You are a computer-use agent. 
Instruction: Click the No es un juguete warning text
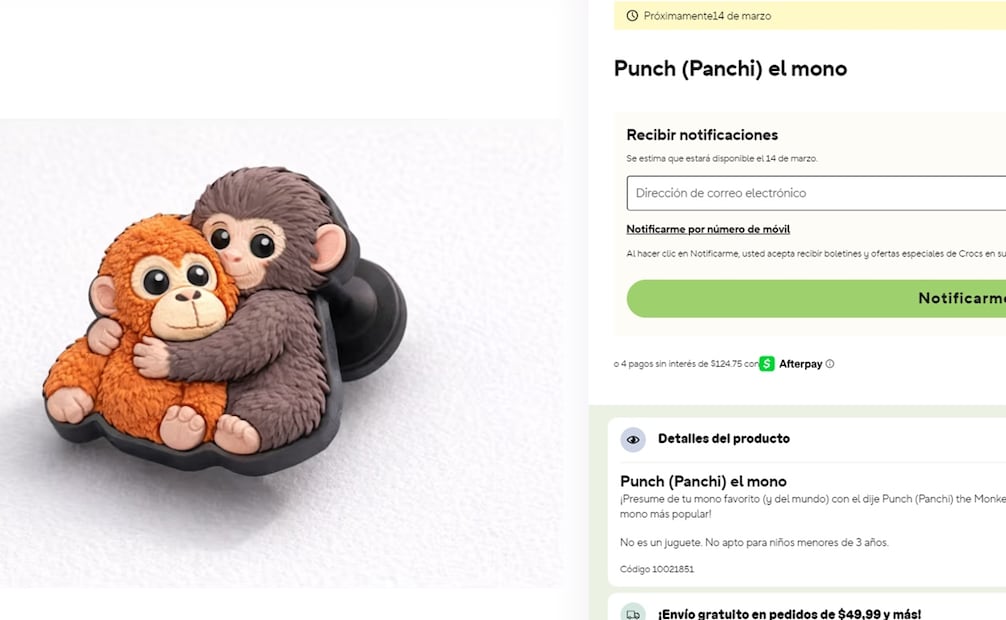pos(754,543)
